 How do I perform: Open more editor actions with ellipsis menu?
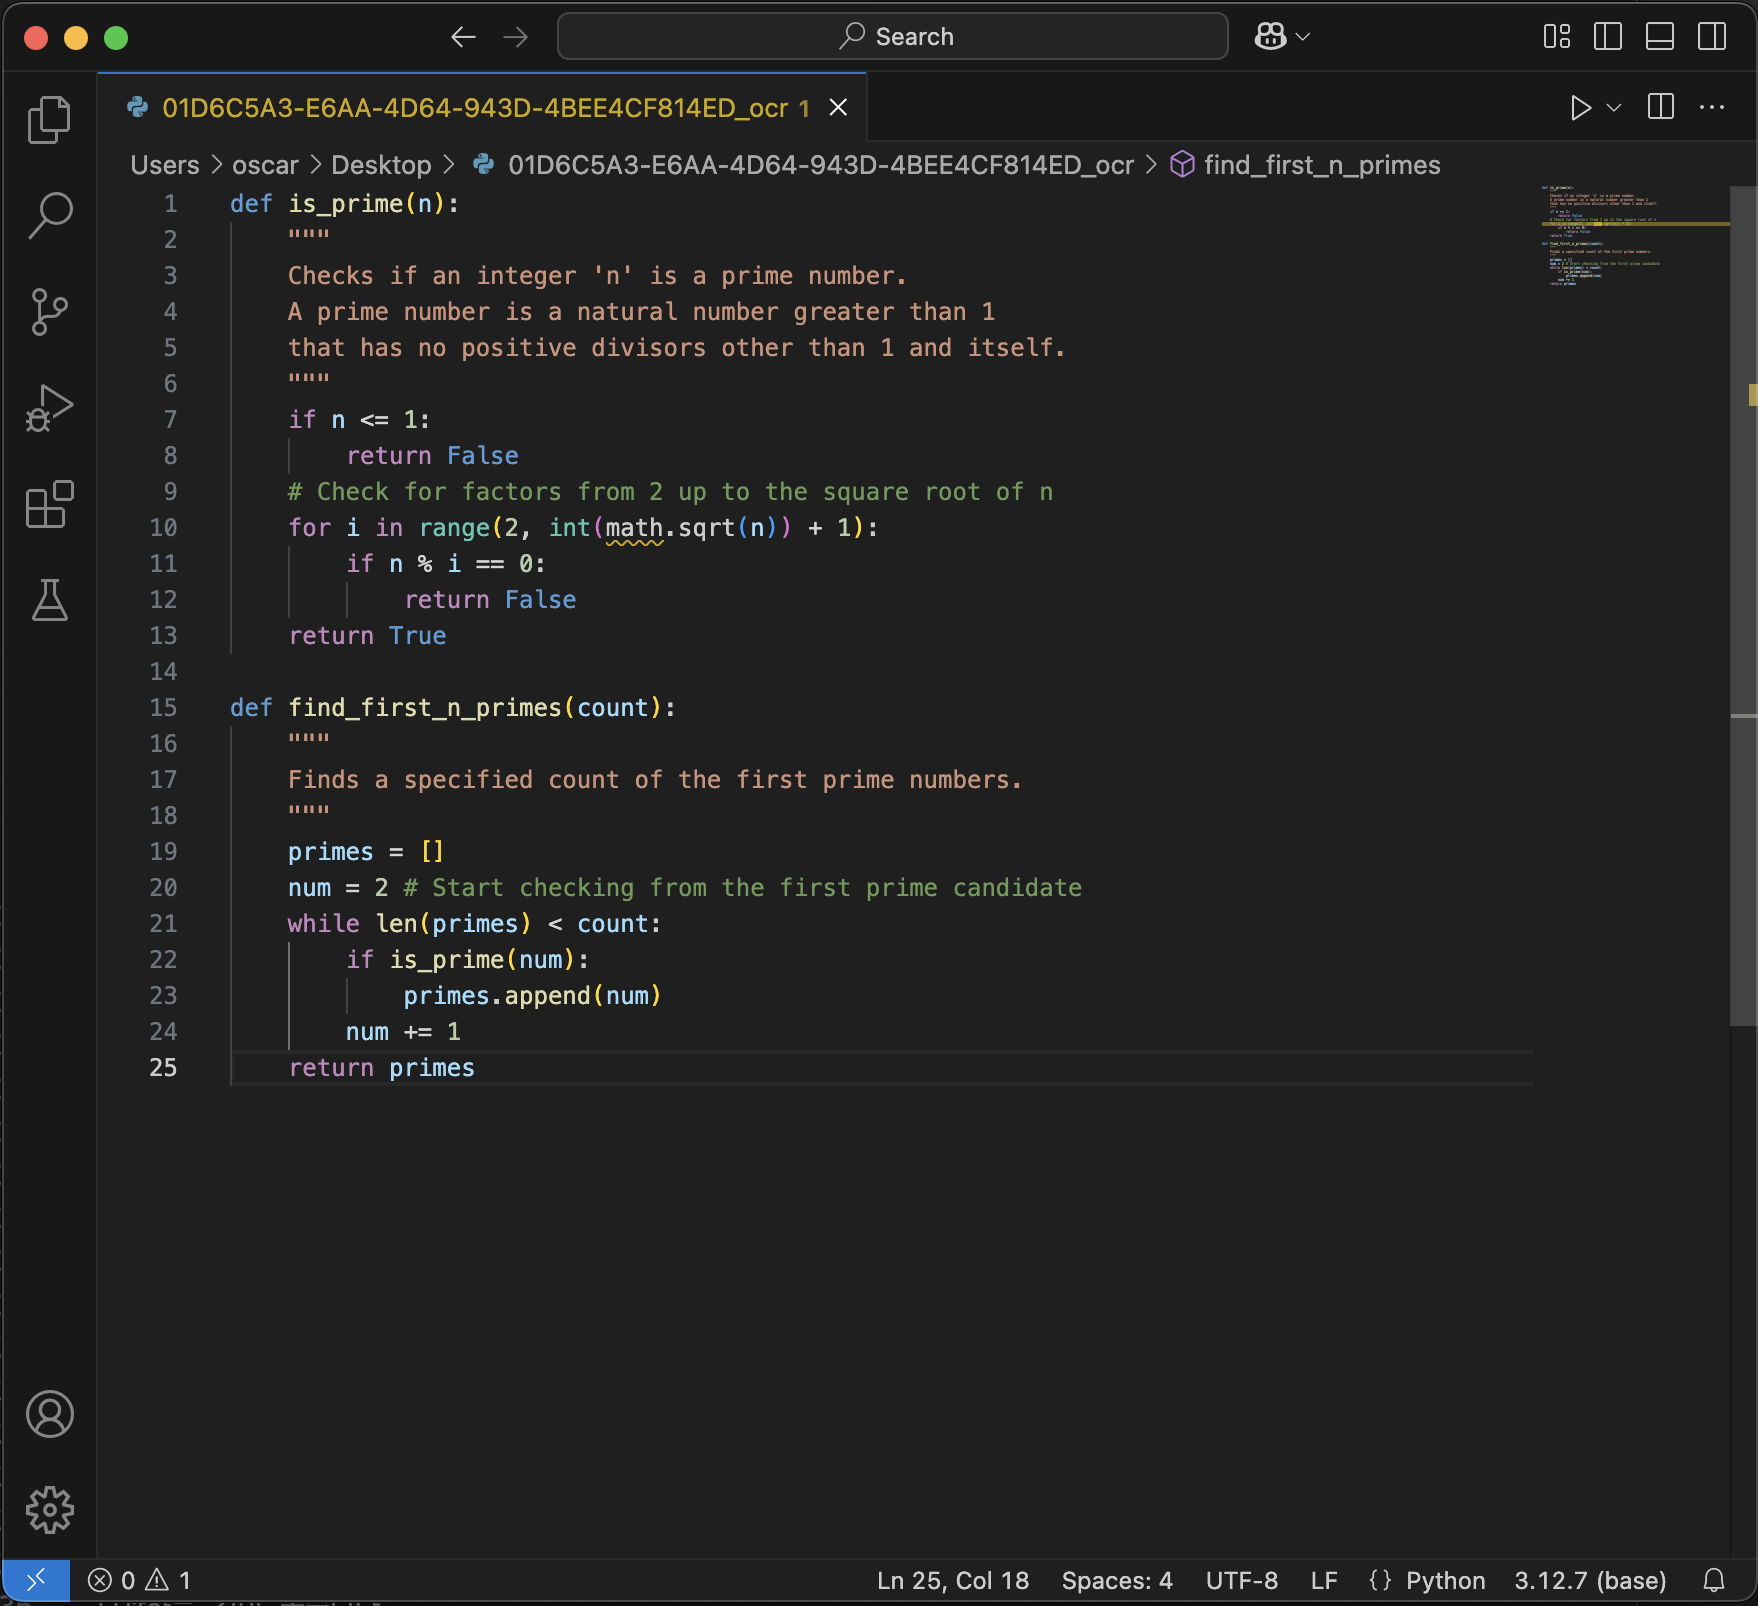(1713, 107)
